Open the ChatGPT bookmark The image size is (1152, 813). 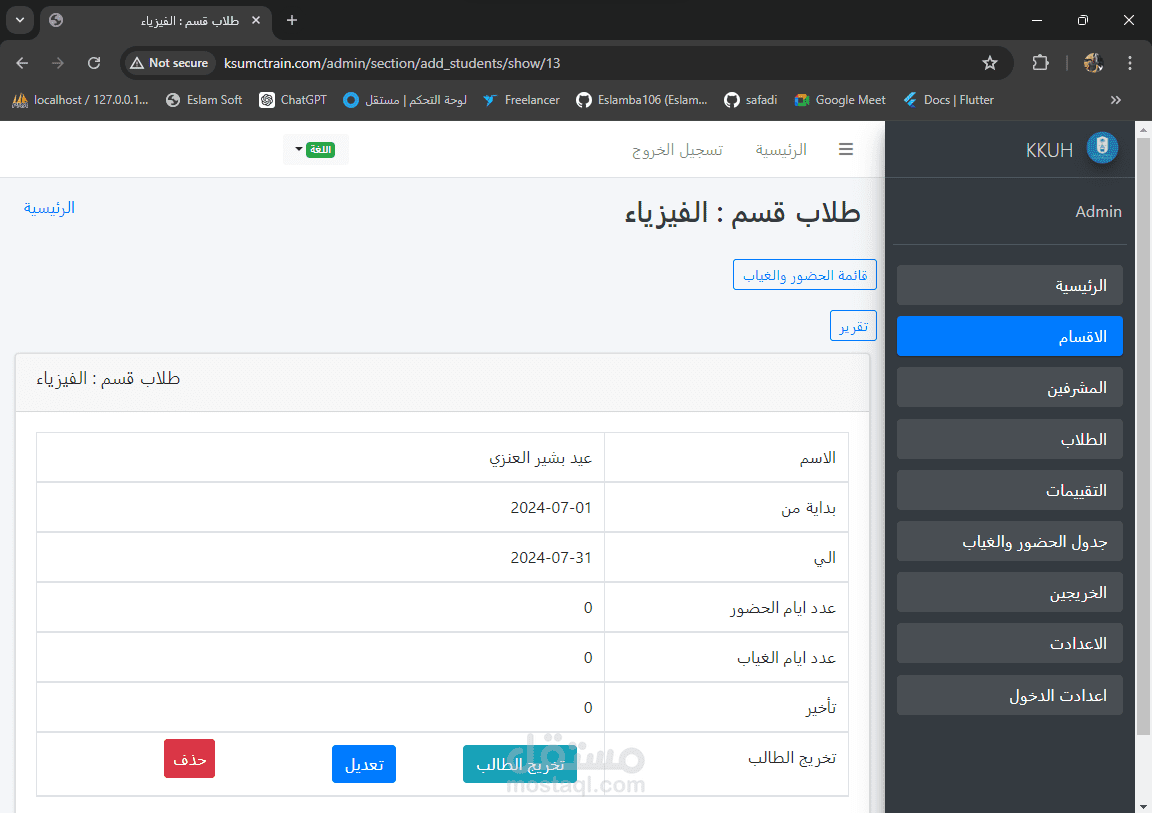pos(292,100)
